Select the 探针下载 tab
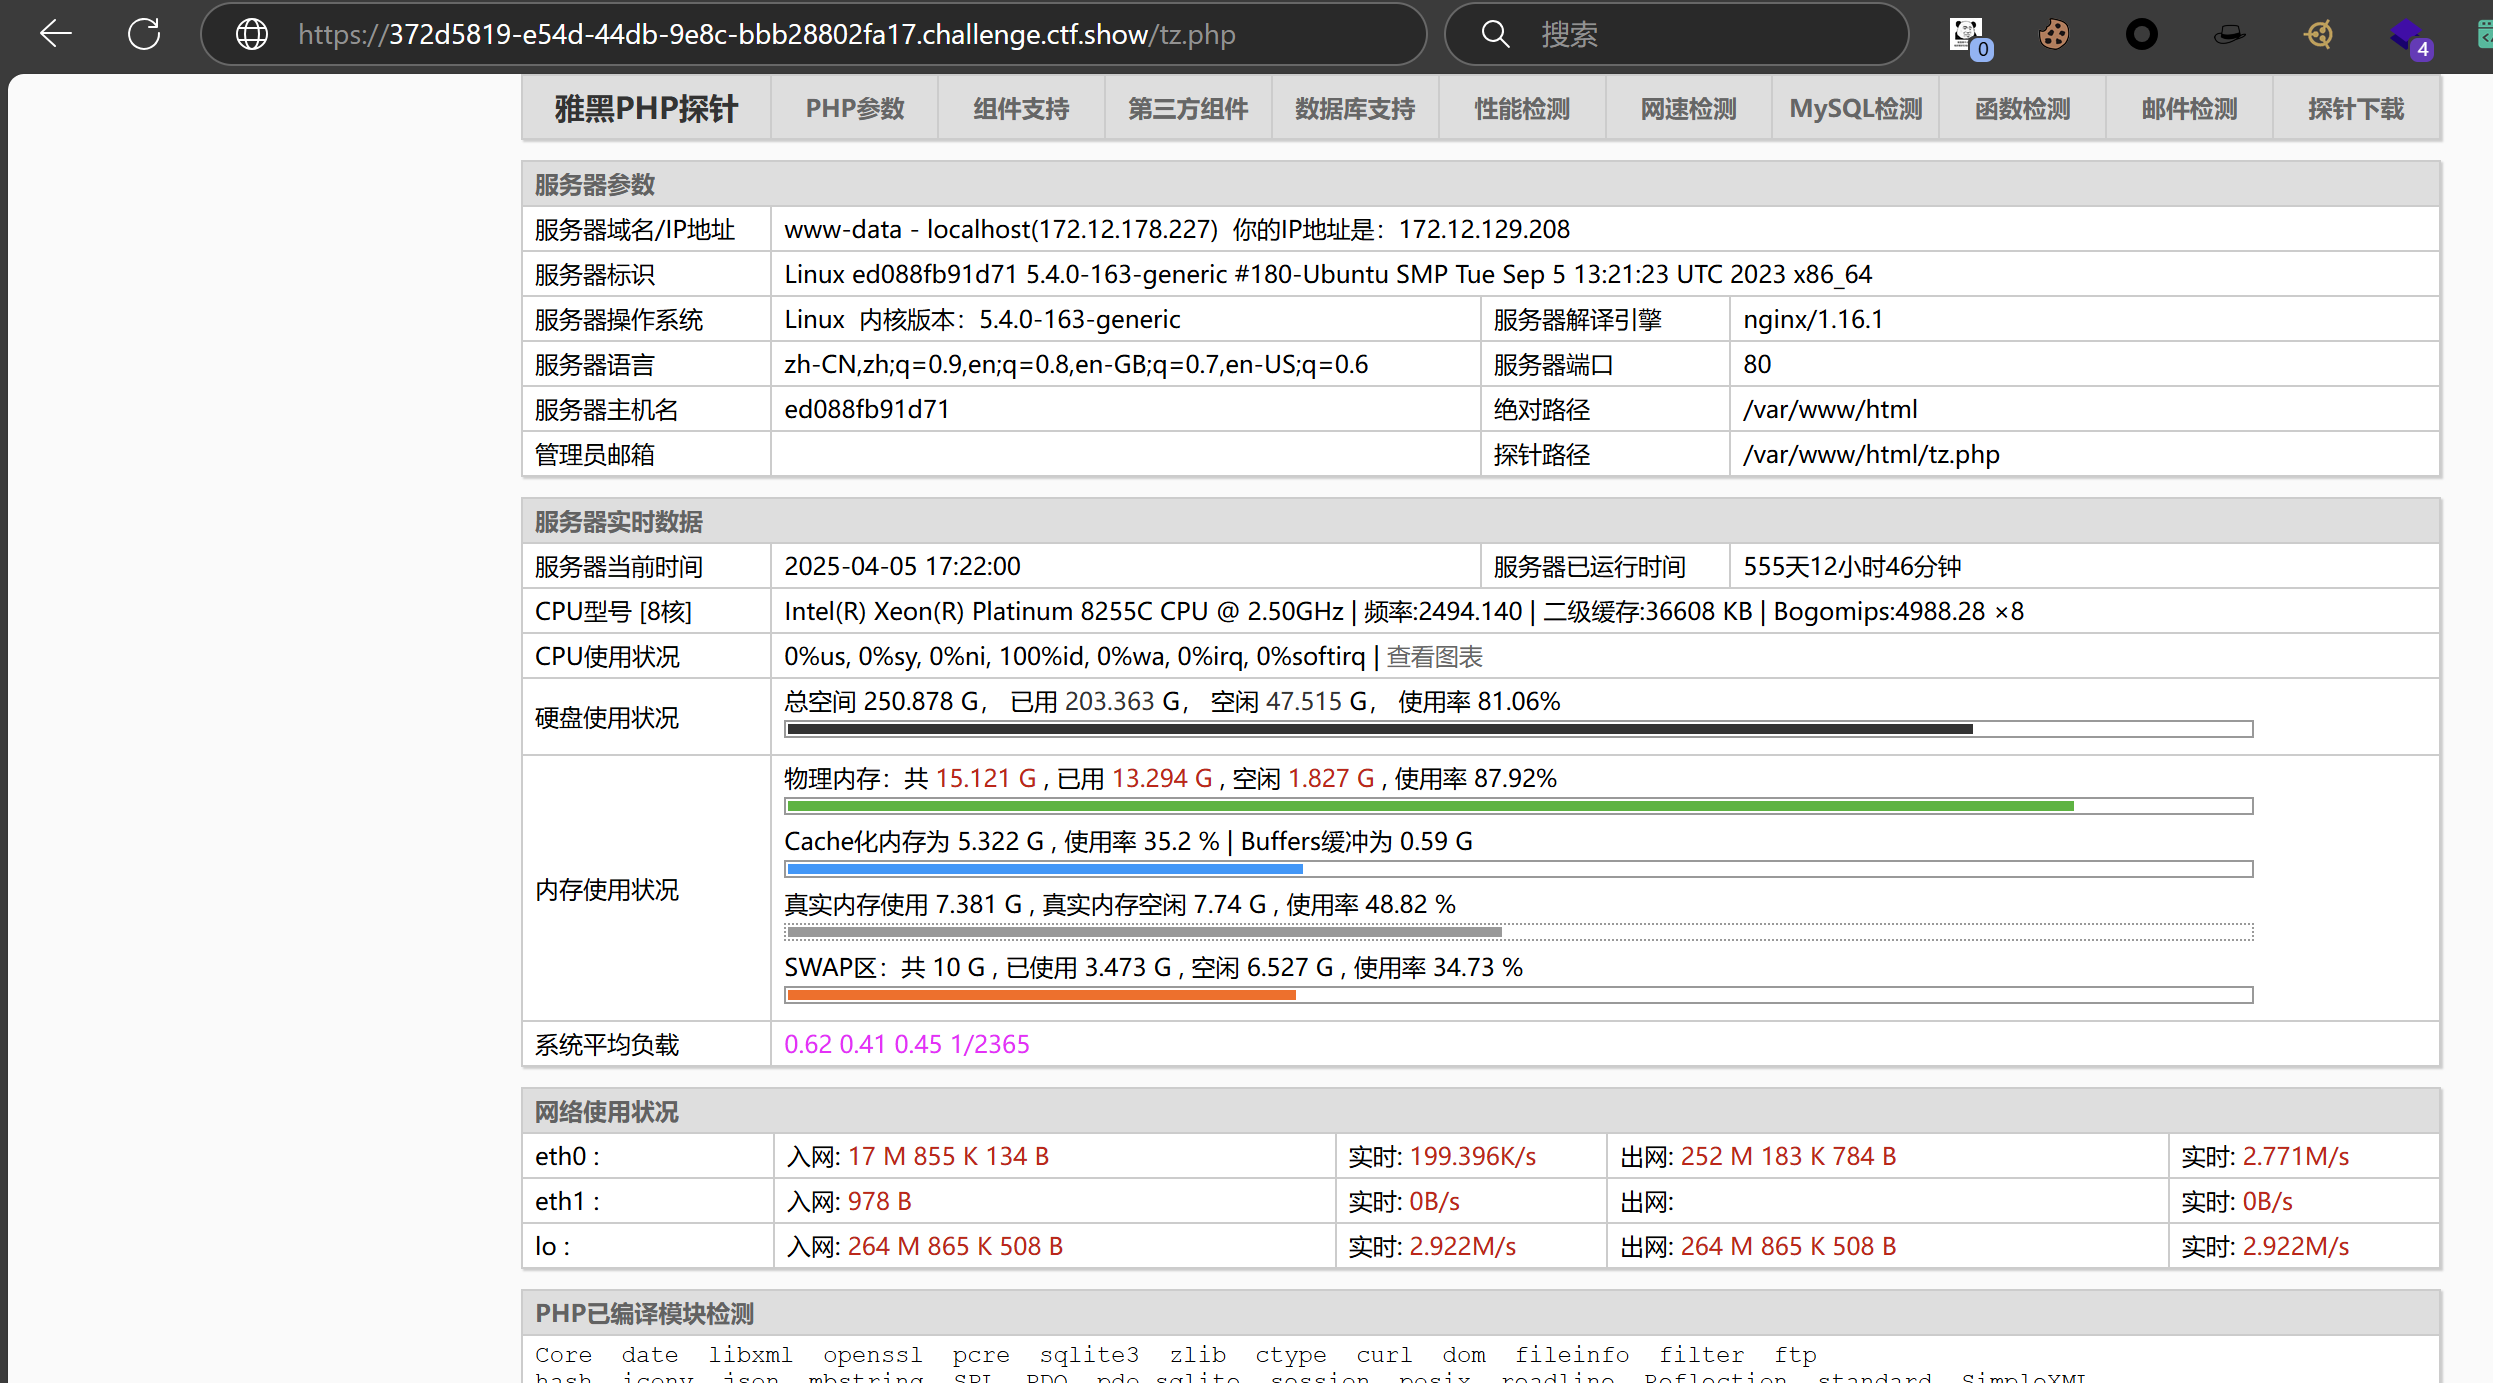 point(2355,109)
